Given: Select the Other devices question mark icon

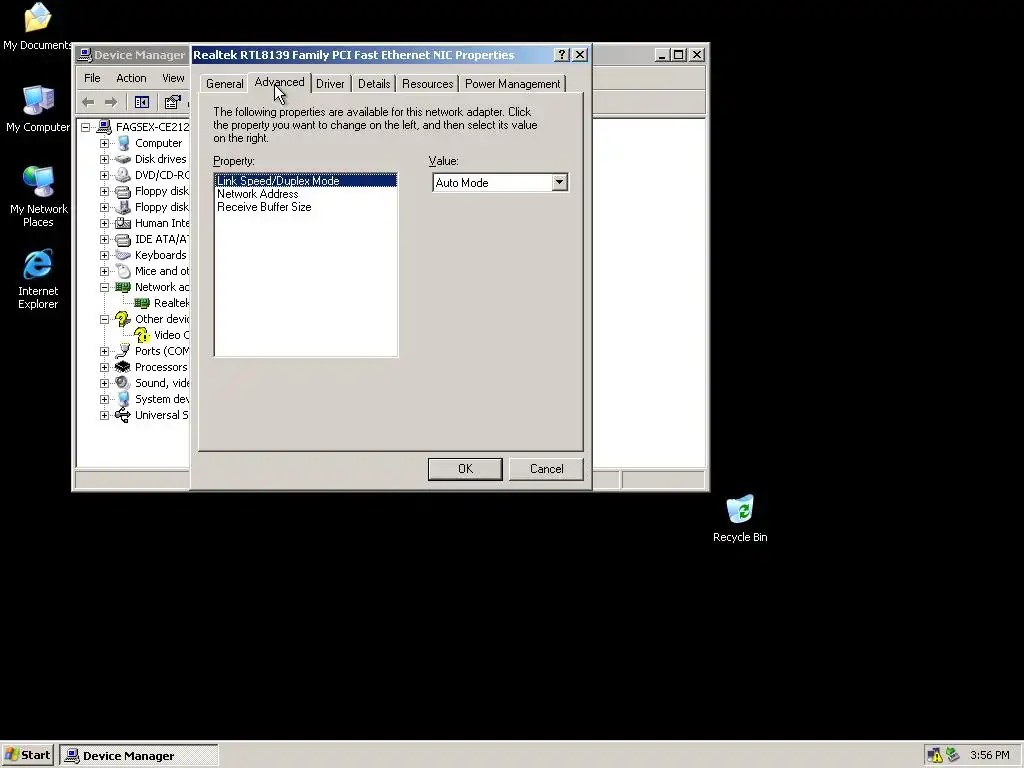Looking at the screenshot, I should (x=123, y=319).
